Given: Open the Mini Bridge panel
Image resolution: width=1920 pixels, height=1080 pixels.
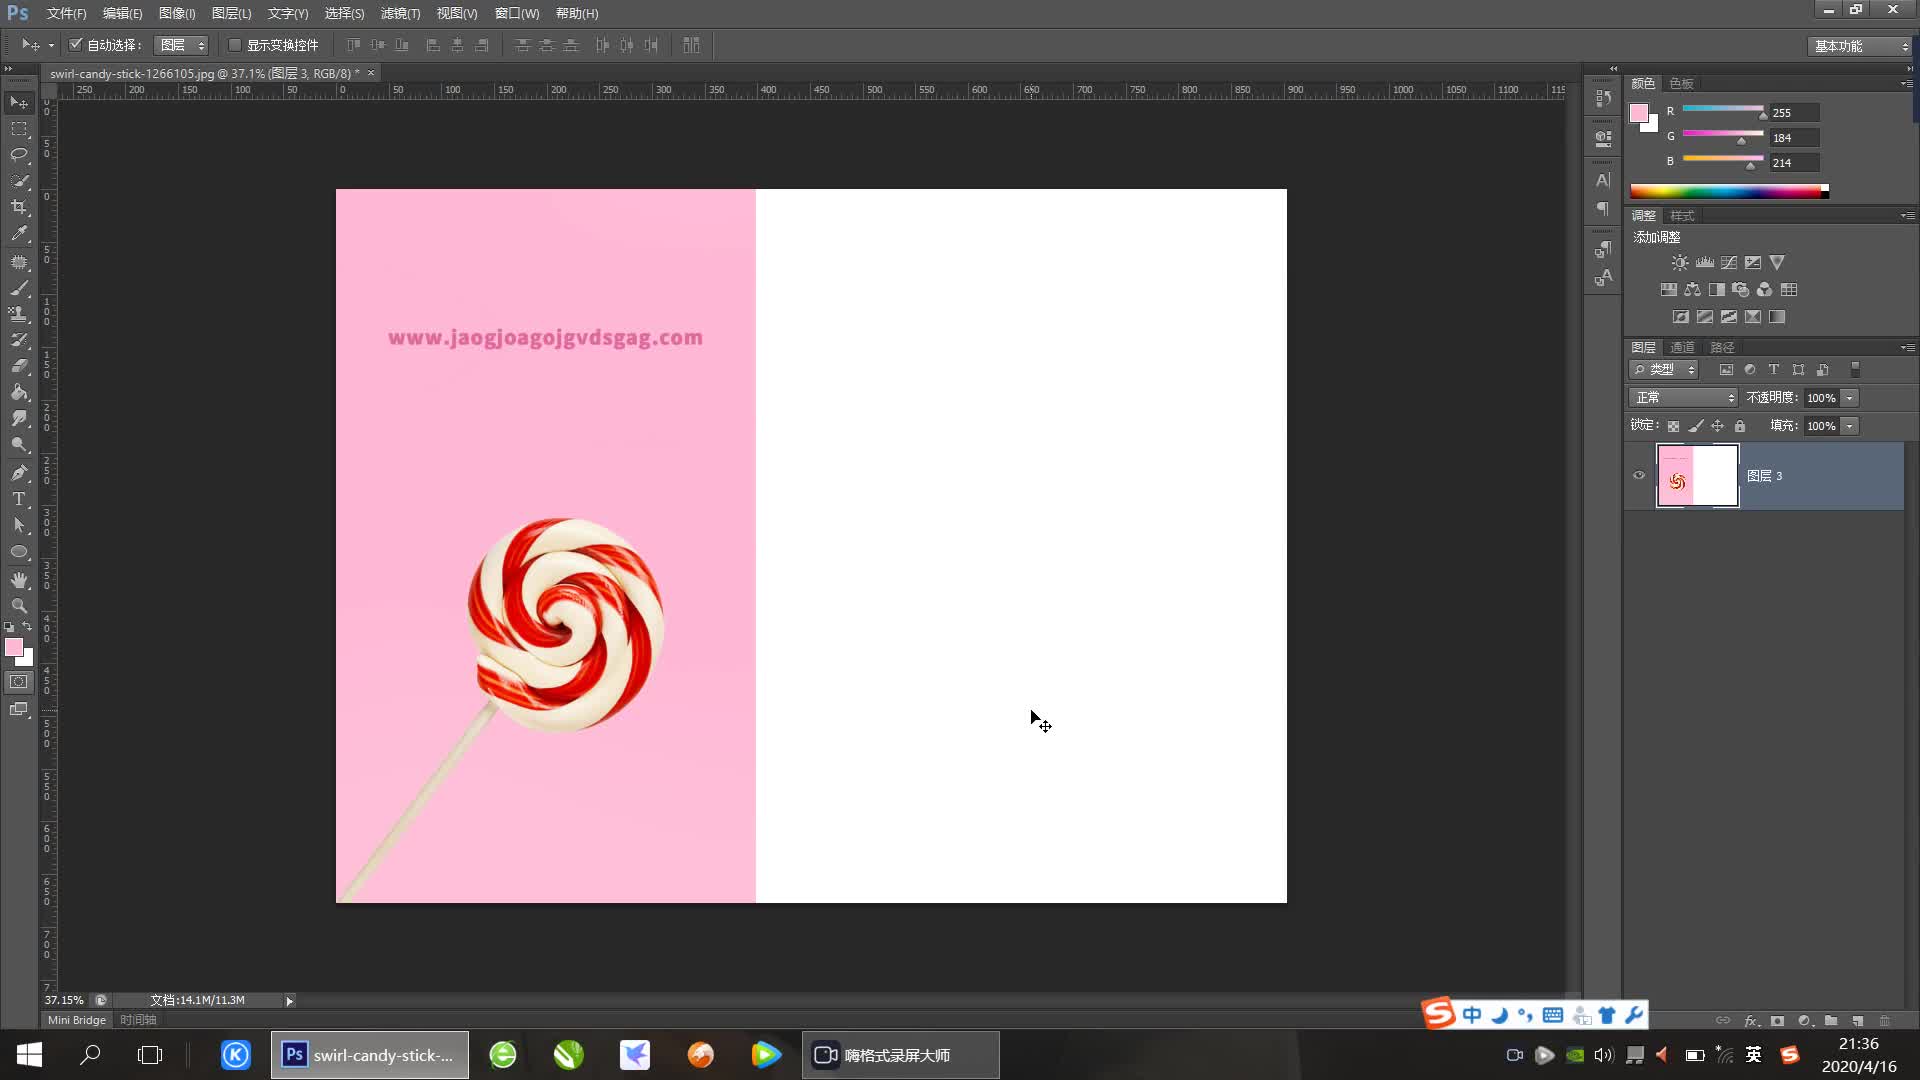Looking at the screenshot, I should tap(77, 1020).
